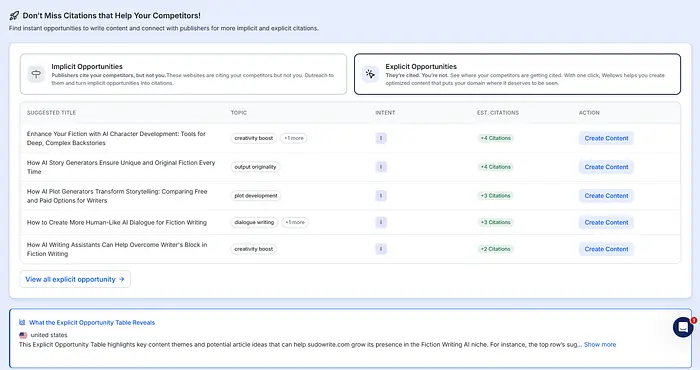Click intent badge for Story Generators row
The height and width of the screenshot is (370, 700).
(381, 167)
